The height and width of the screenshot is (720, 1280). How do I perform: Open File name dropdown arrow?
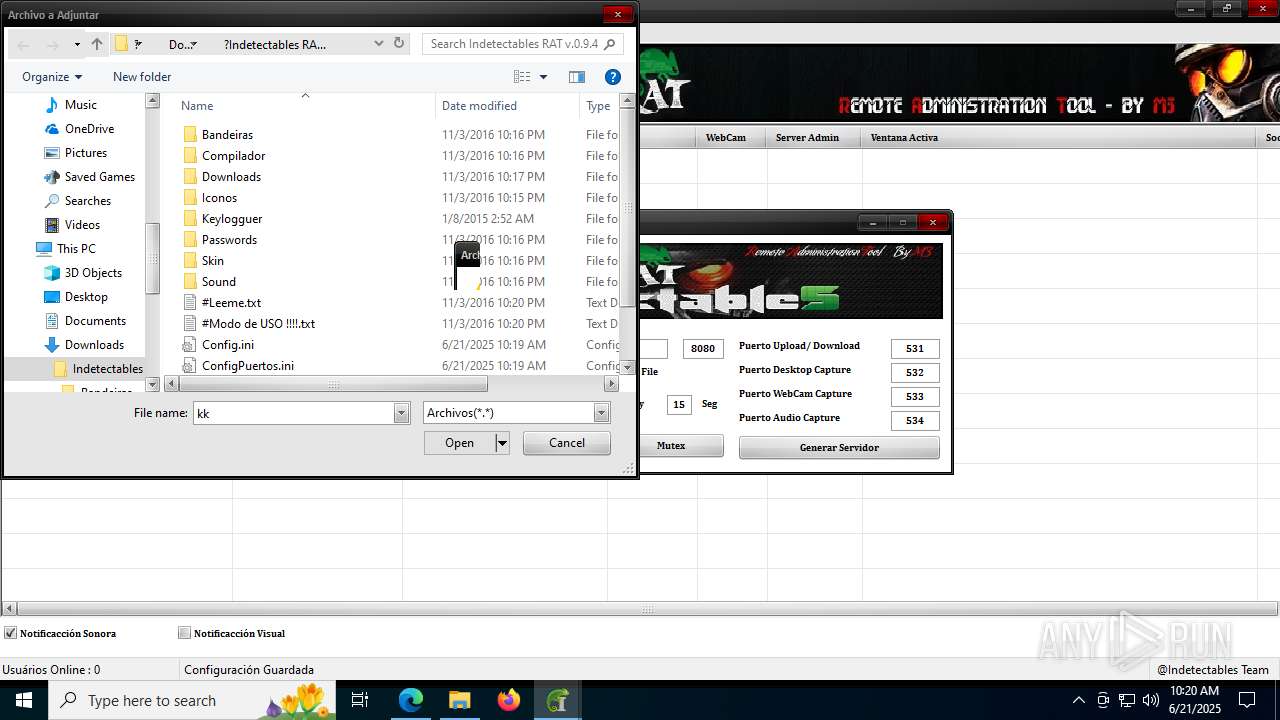pos(402,413)
